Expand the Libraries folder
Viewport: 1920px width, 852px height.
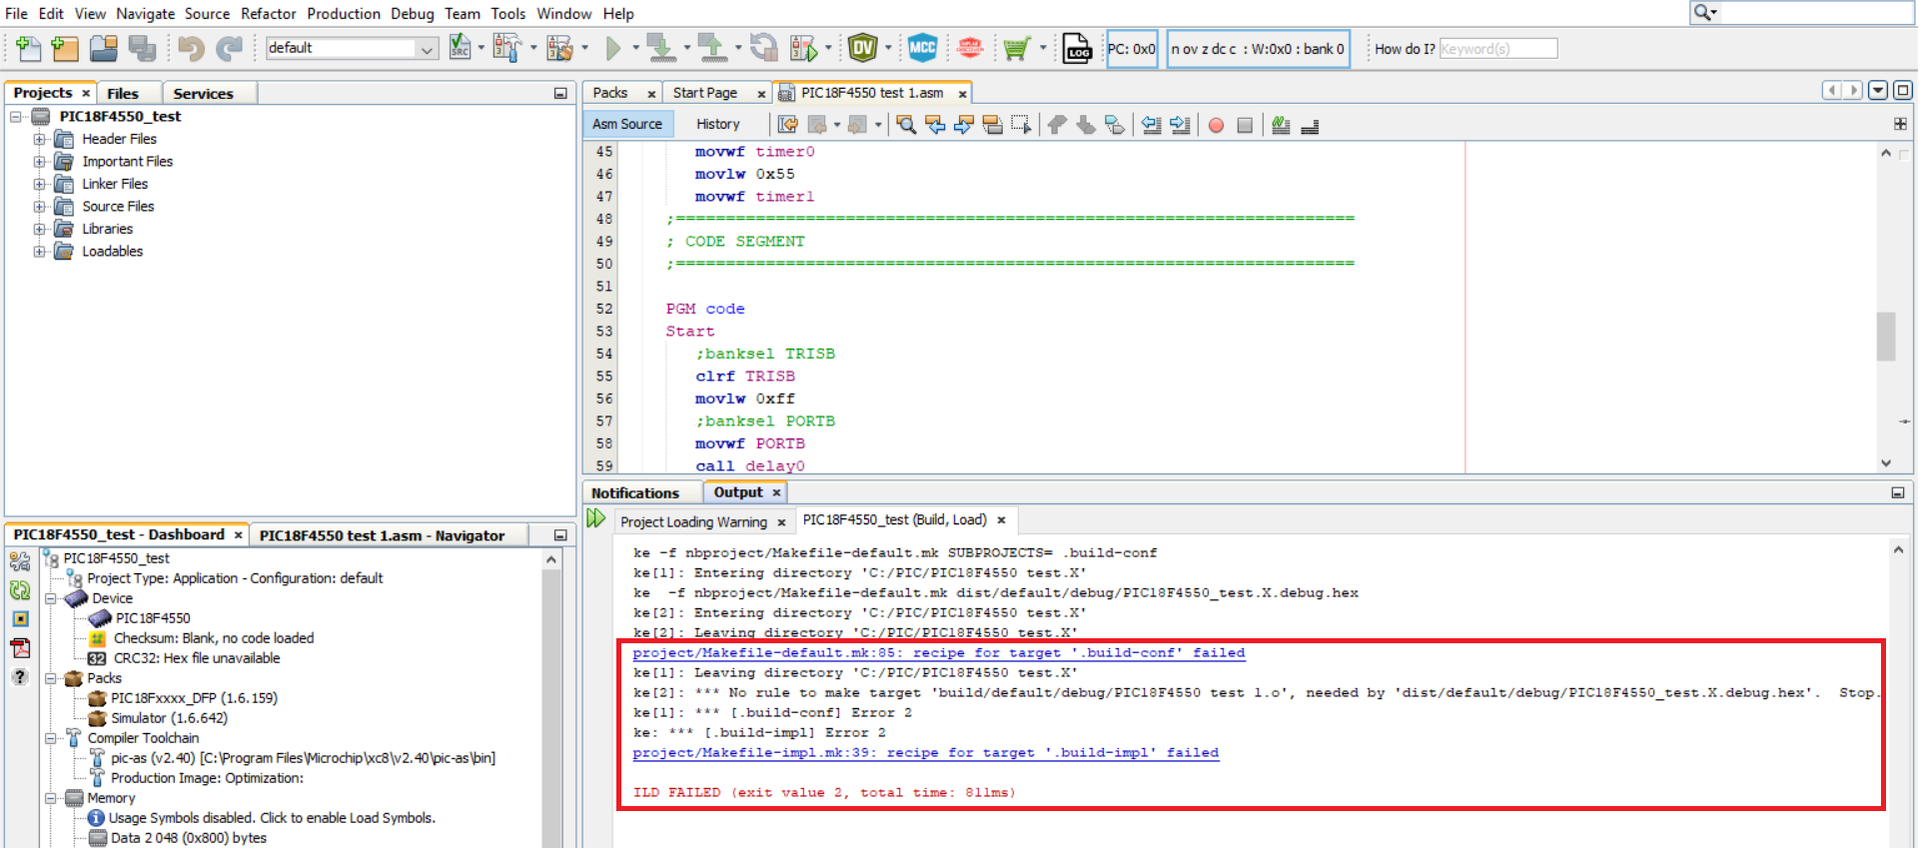tap(39, 229)
